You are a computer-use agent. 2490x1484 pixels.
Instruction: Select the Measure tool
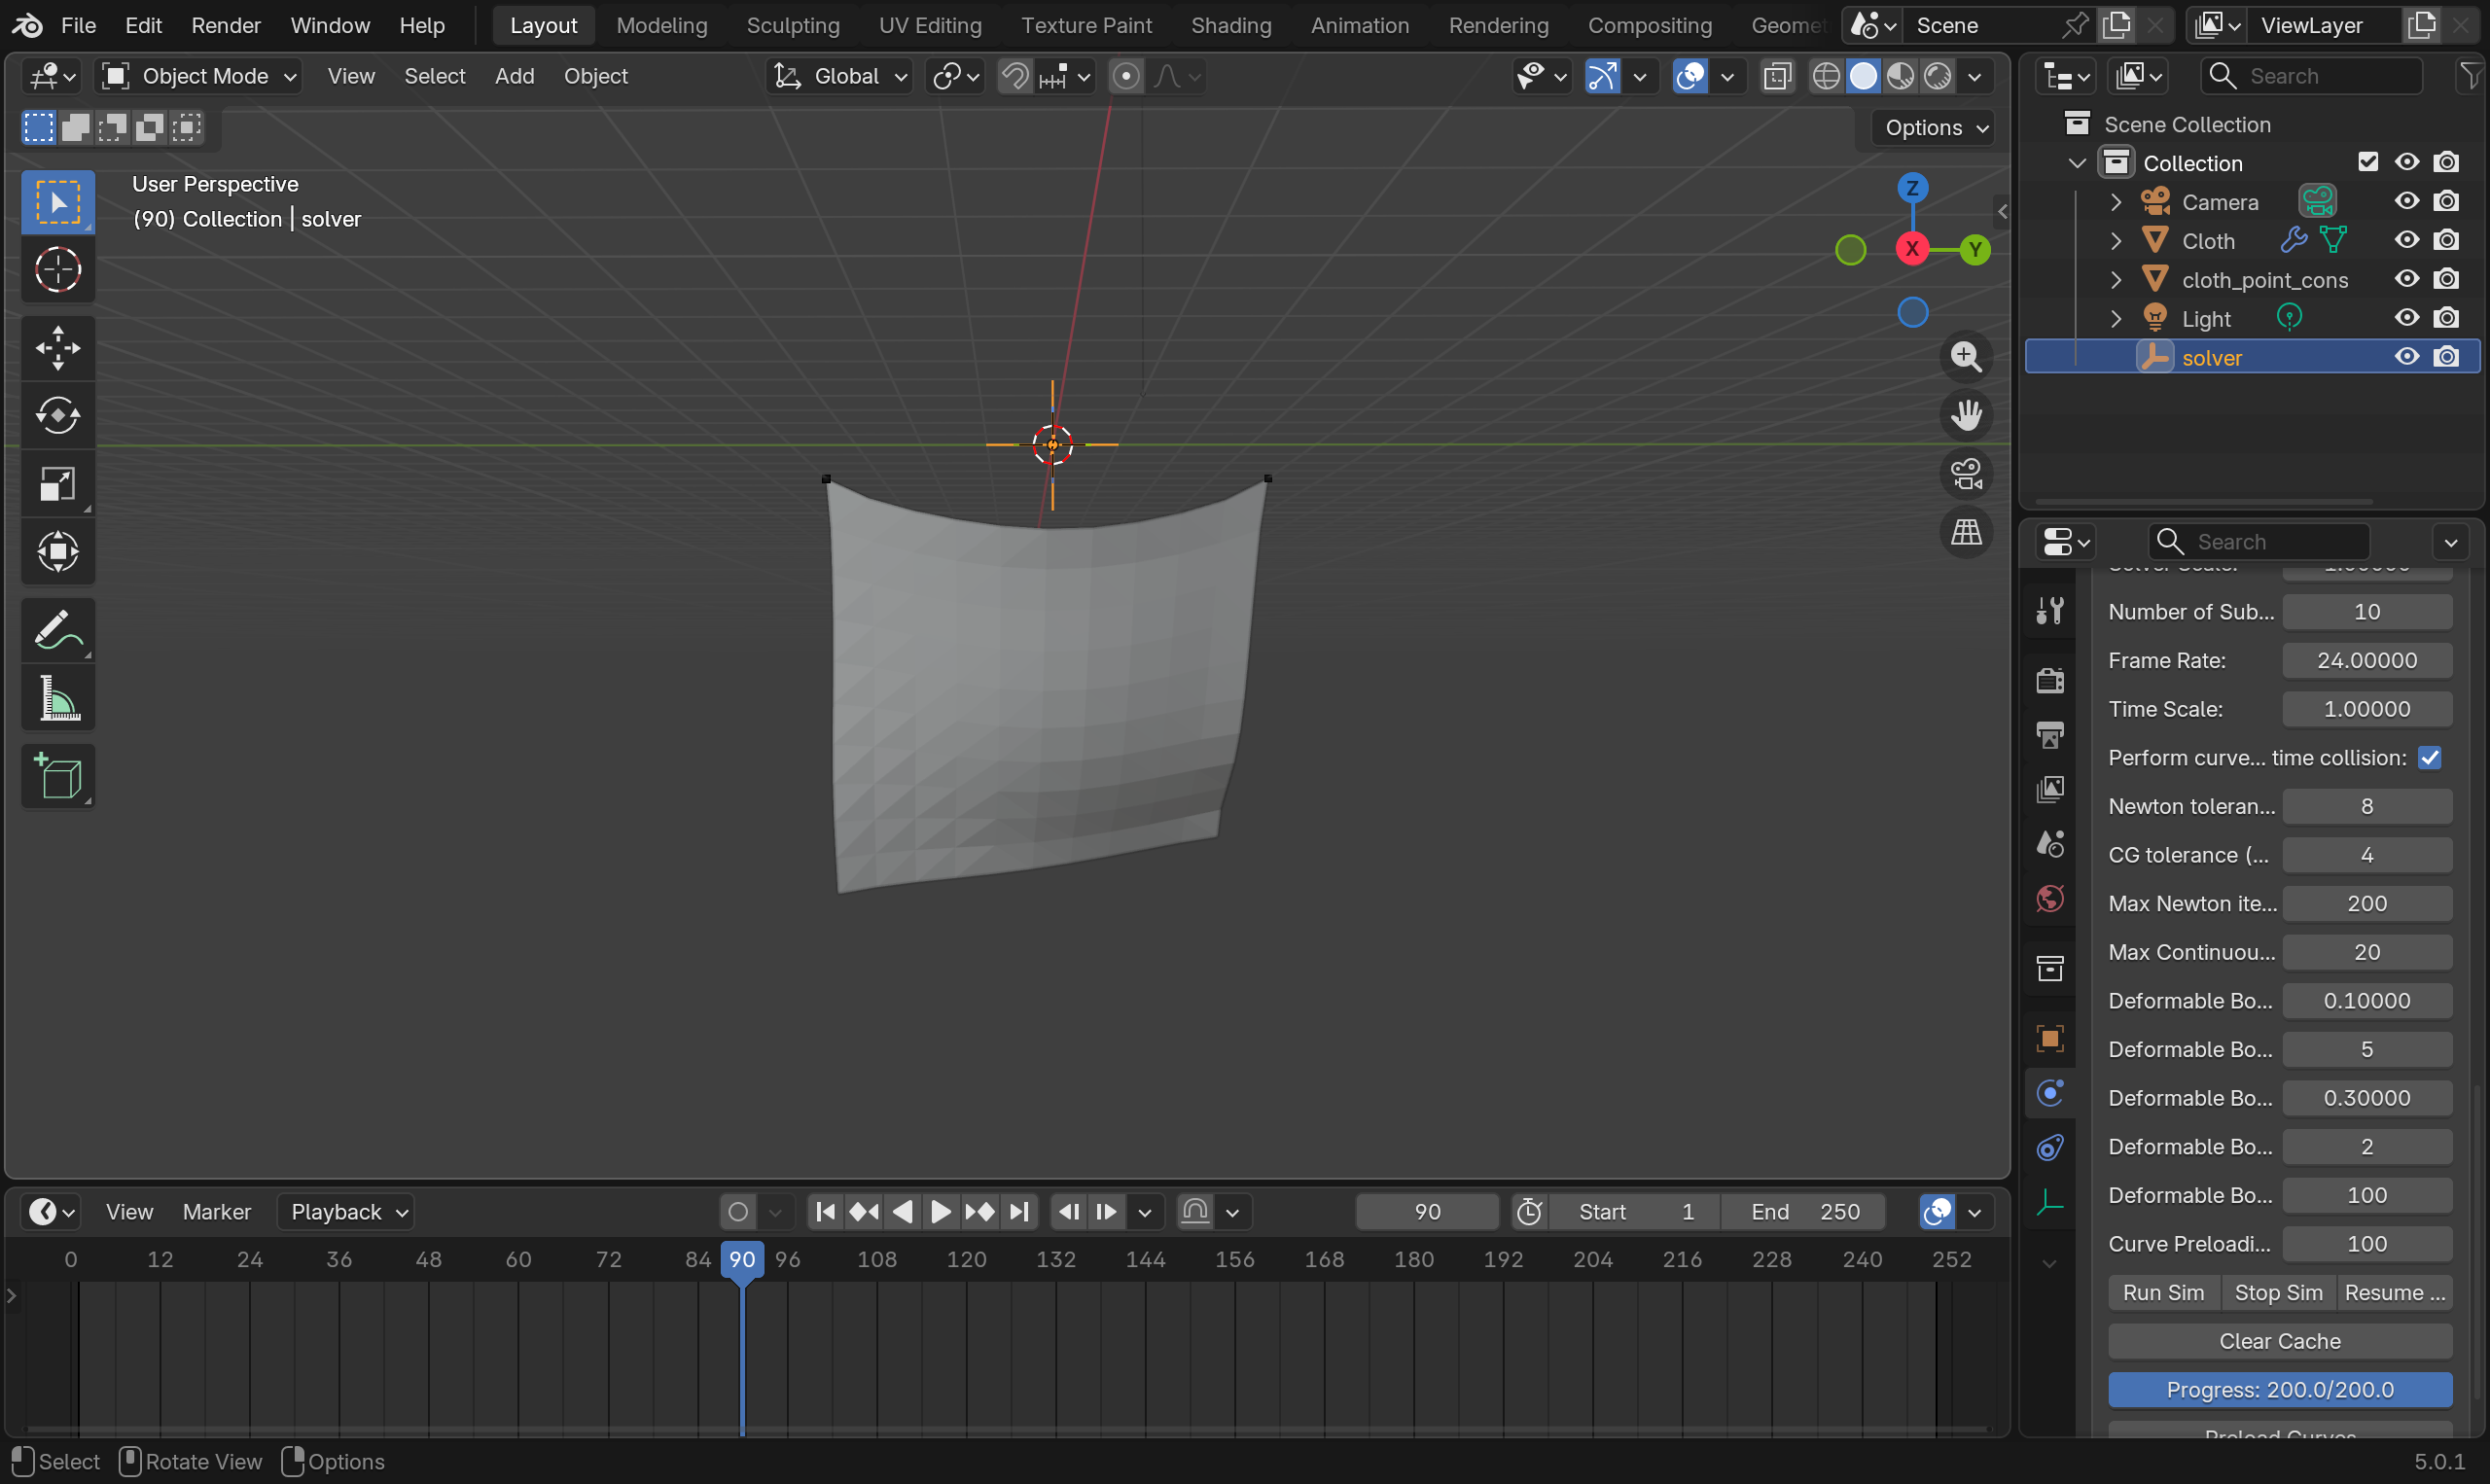coord(58,698)
